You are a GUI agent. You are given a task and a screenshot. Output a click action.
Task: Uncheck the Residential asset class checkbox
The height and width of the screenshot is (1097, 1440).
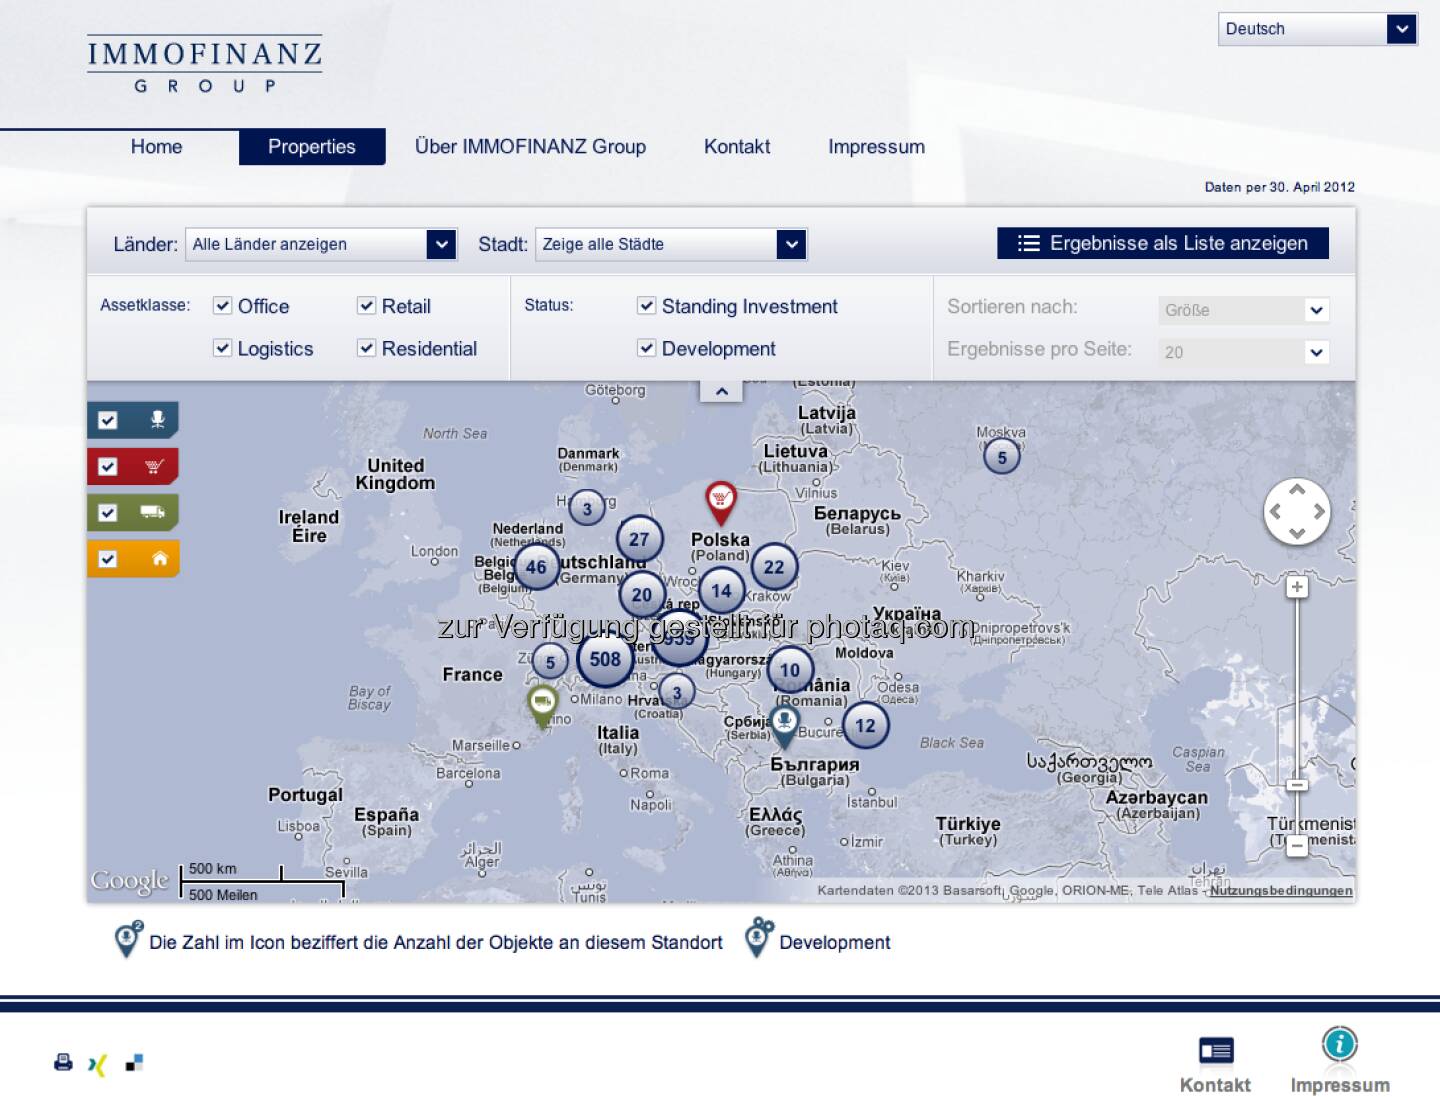click(x=366, y=348)
